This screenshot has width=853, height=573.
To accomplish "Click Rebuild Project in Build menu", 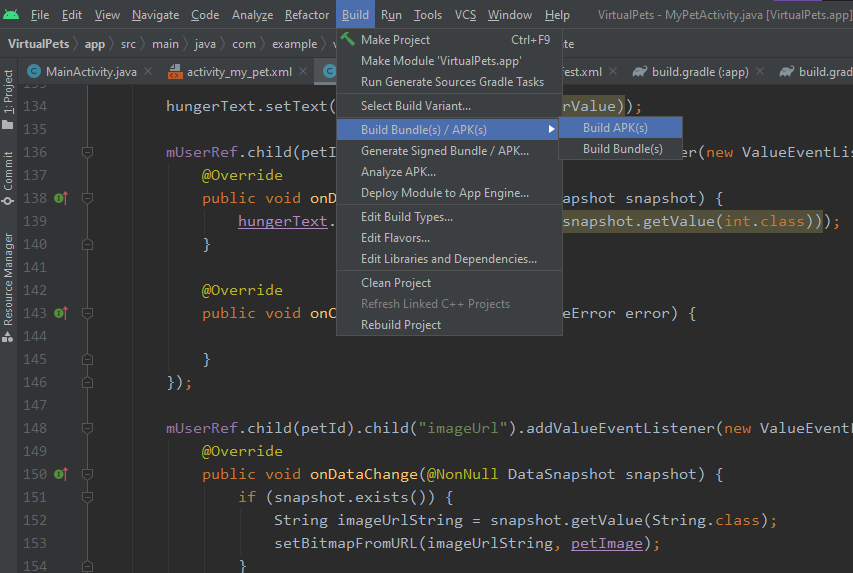I will click(x=400, y=325).
